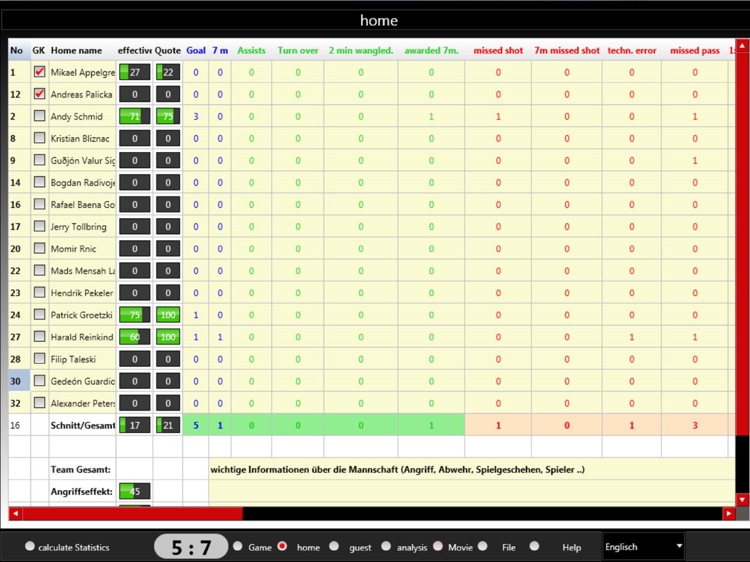Click Harald Reinkind's techn. error value 1
Image resolution: width=750 pixels, height=562 pixels.
pos(631,337)
